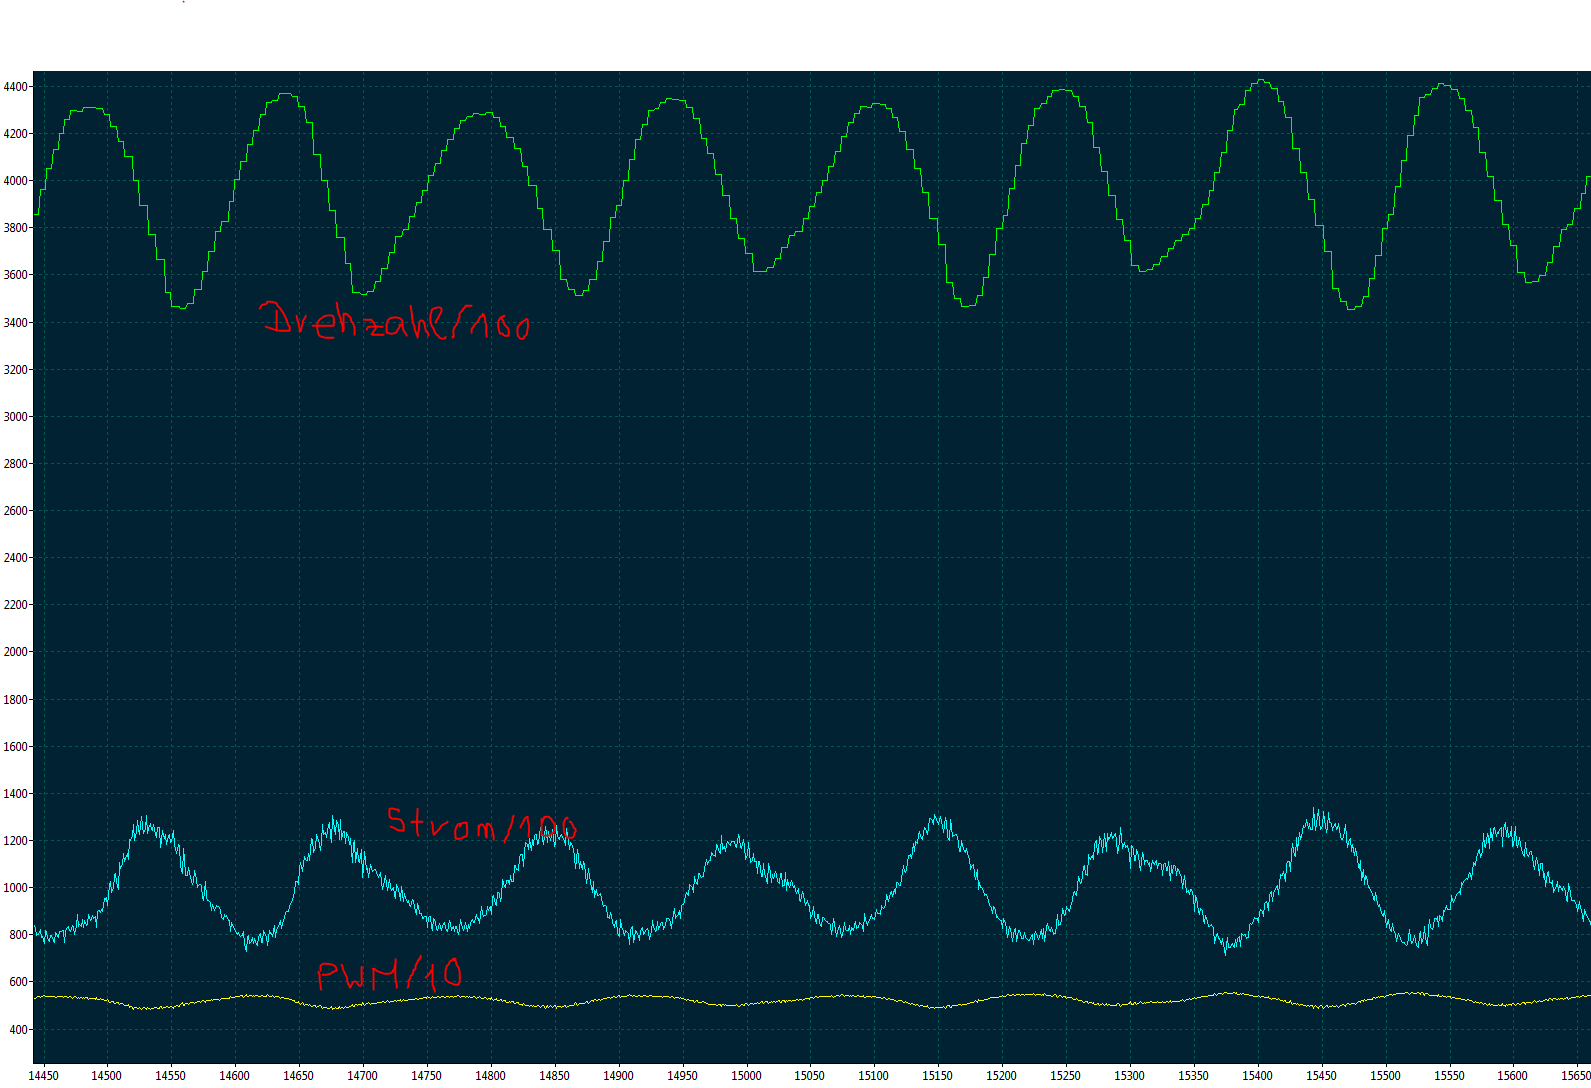Click the 400 label on the y-axis
Viewport: 1591px width, 1088px height.
point(19,1030)
